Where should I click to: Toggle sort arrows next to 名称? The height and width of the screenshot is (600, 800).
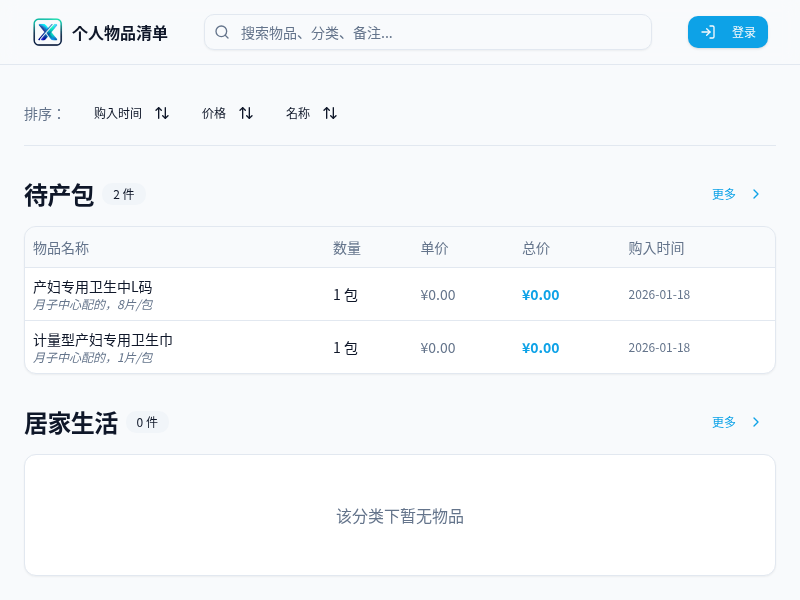click(x=330, y=113)
